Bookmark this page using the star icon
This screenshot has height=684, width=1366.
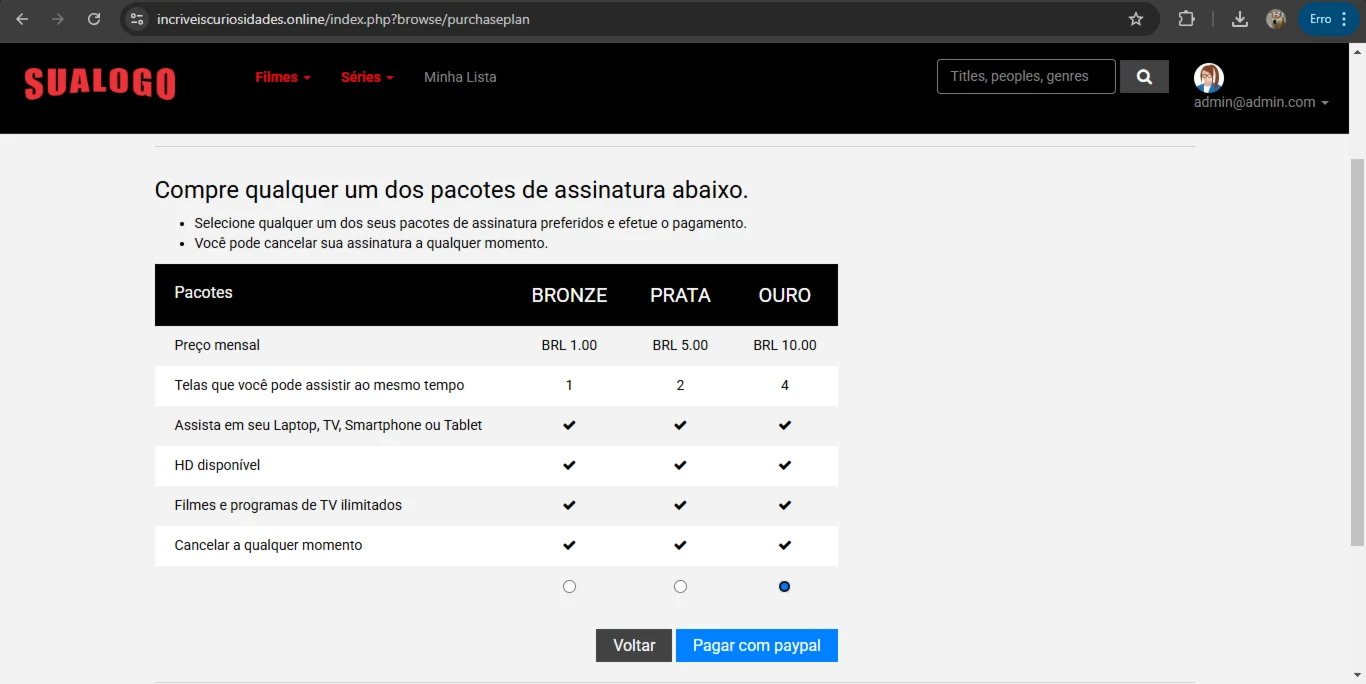1135,19
